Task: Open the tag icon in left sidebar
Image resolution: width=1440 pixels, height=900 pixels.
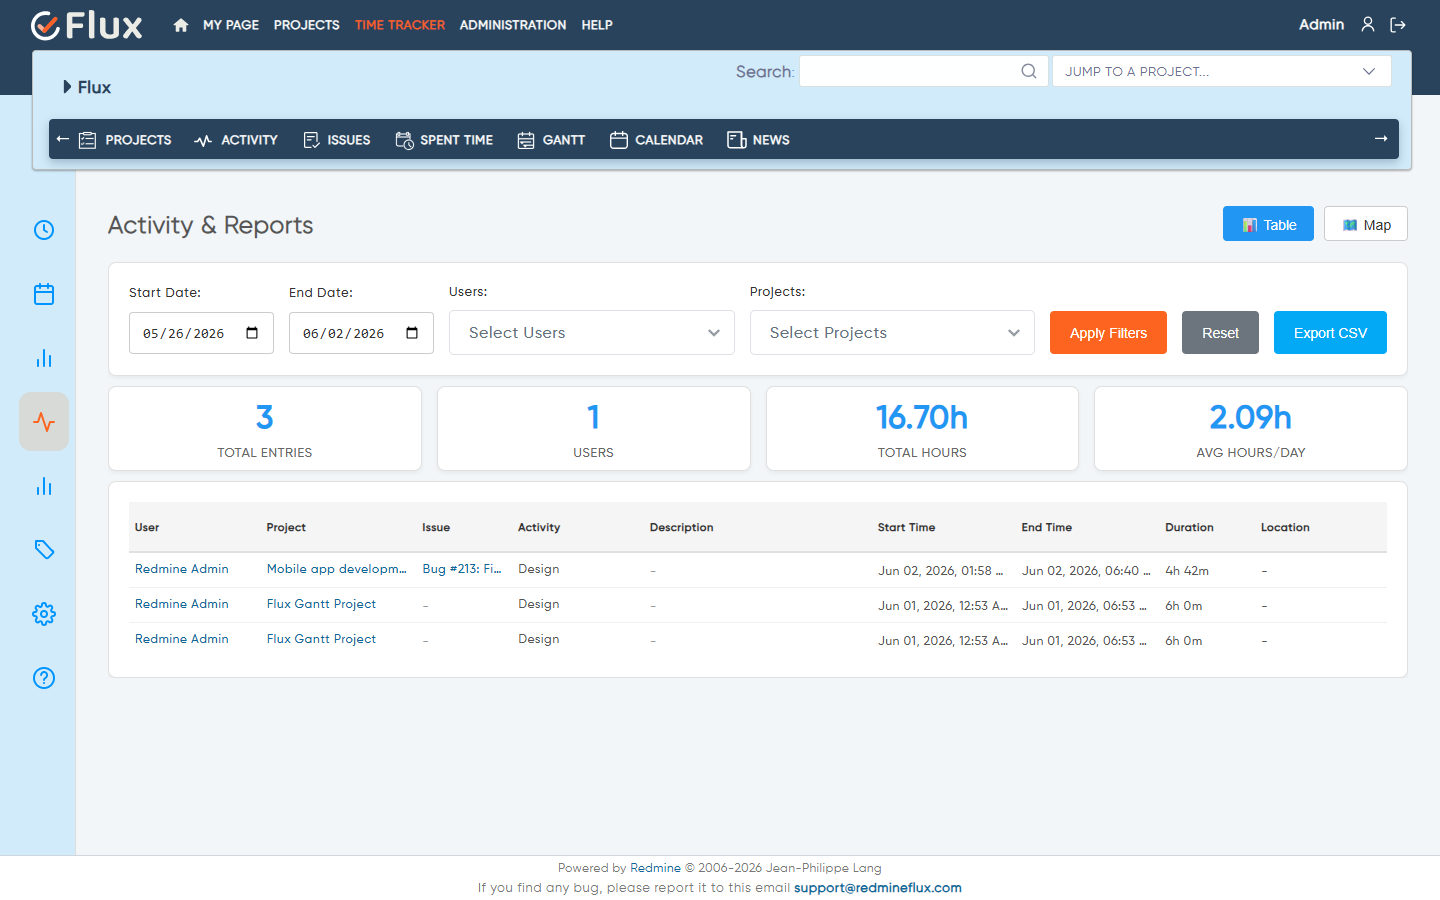Action: (44, 550)
